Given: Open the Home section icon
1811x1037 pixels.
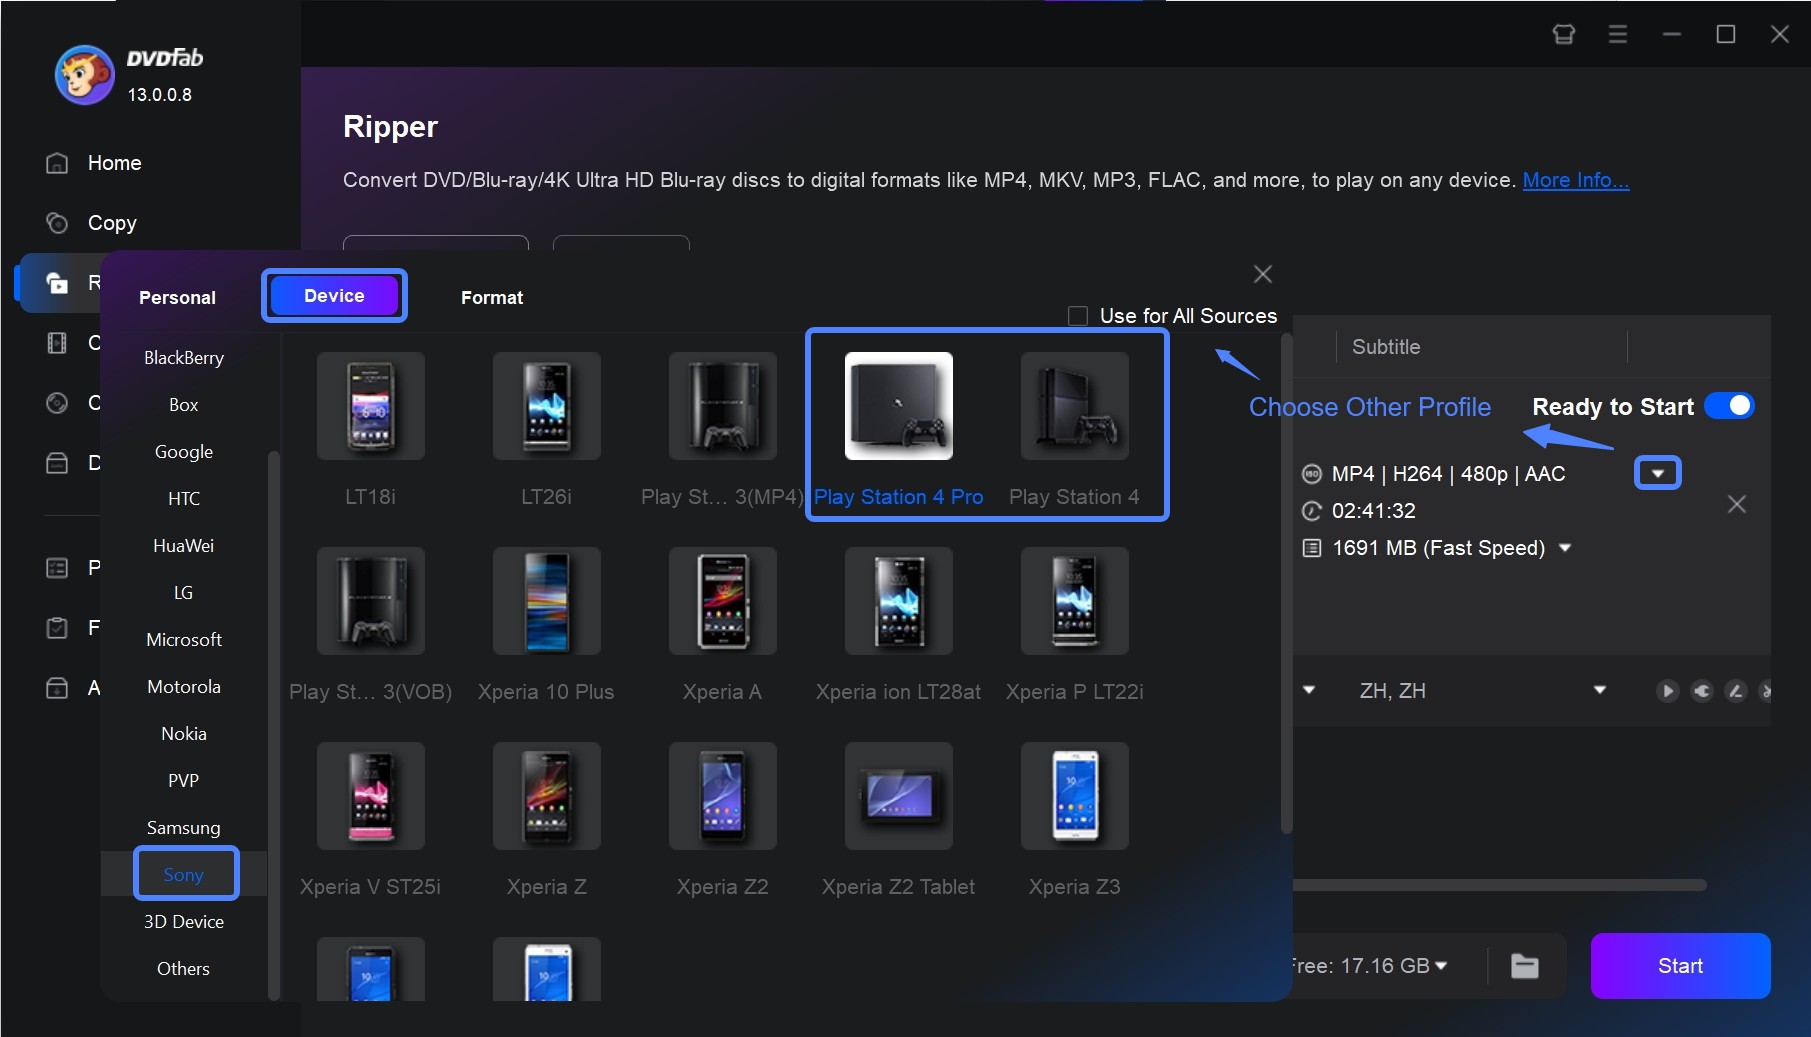Looking at the screenshot, I should (x=57, y=163).
